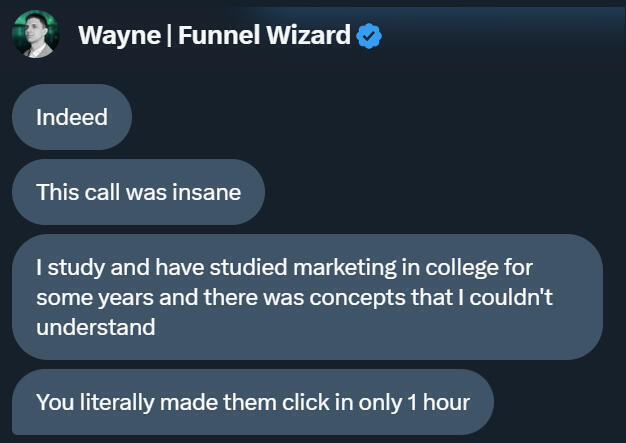The height and width of the screenshot is (443, 626).
Task: Select the "Indeed" message bubble
Action: point(71,117)
